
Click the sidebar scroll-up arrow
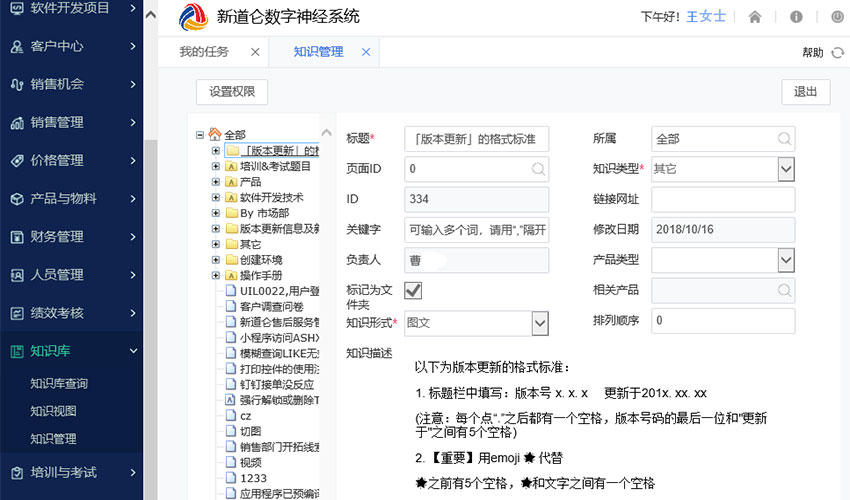pos(151,15)
